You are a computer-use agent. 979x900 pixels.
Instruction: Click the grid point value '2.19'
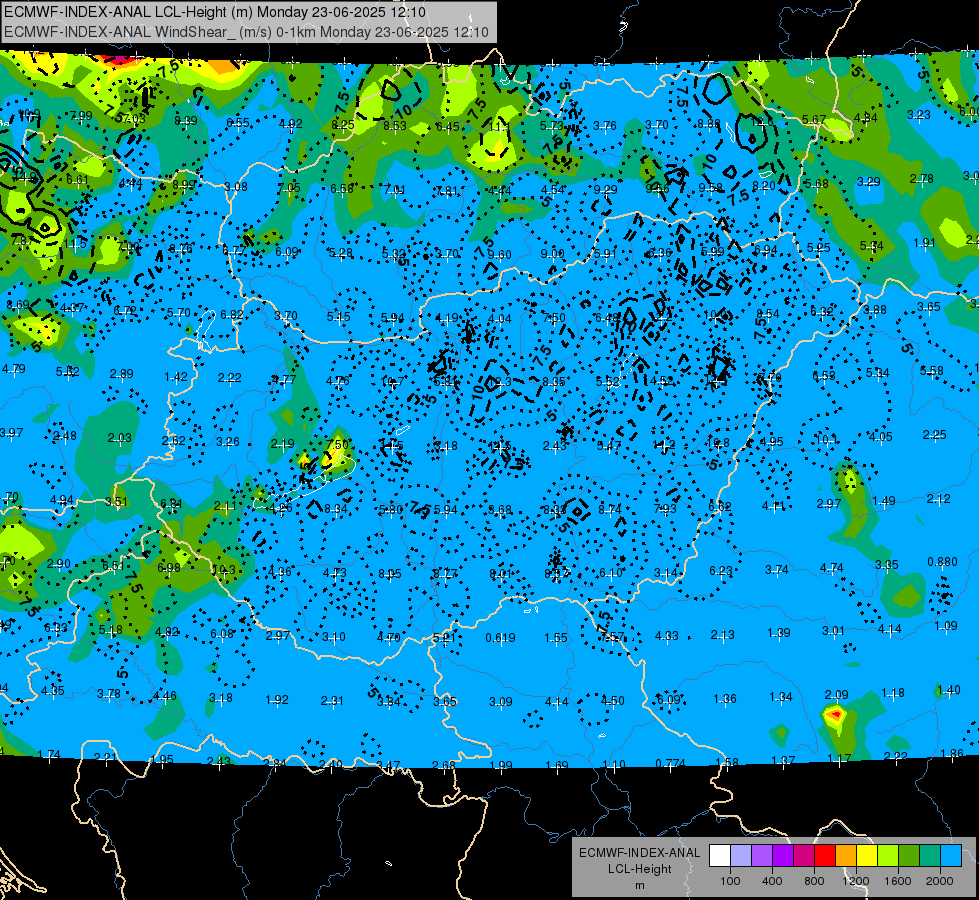pyautogui.click(x=282, y=443)
